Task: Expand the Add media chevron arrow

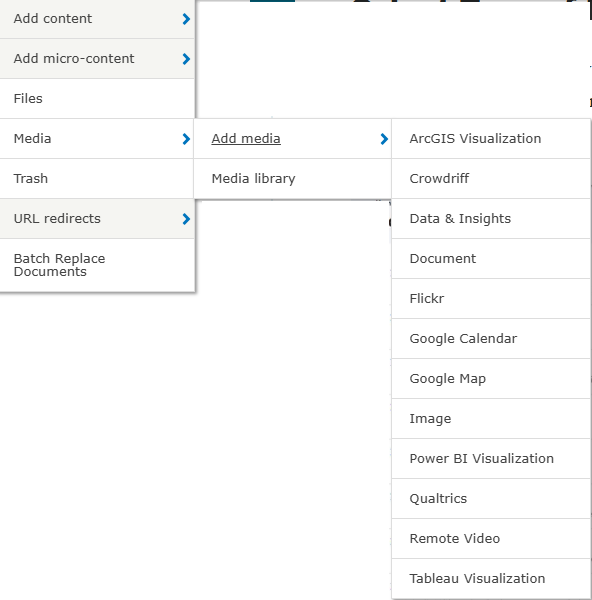Action: 384,139
